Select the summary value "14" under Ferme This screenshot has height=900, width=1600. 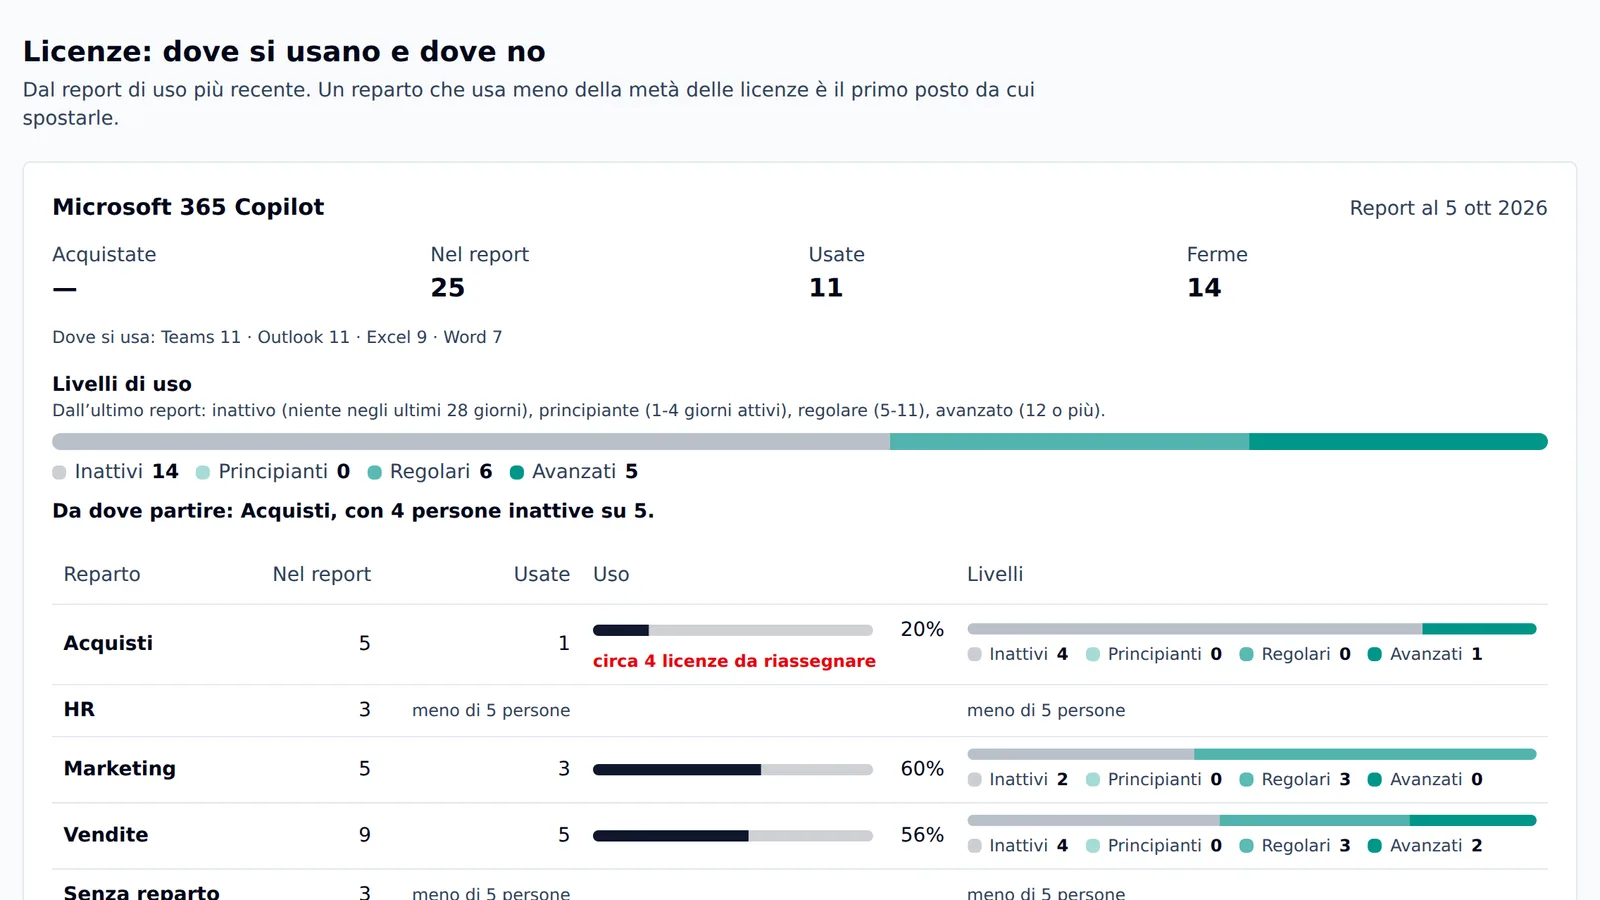(x=1204, y=288)
